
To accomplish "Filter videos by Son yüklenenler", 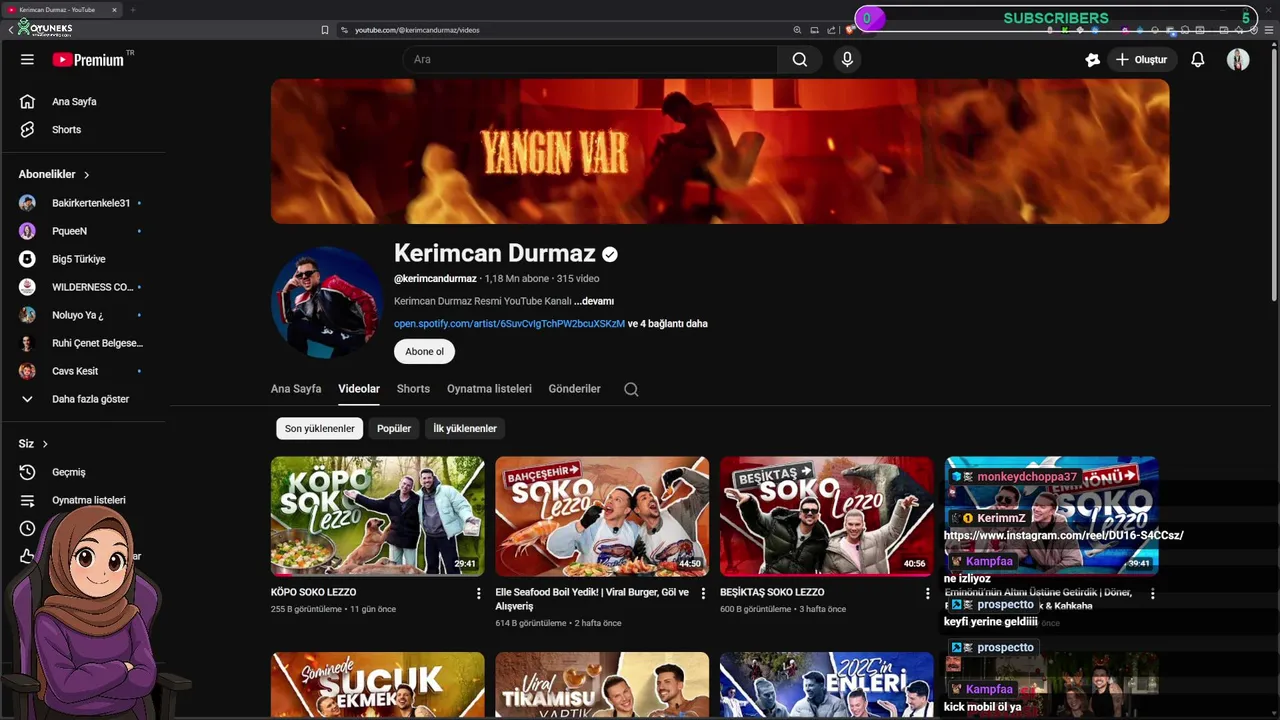I will point(320,429).
